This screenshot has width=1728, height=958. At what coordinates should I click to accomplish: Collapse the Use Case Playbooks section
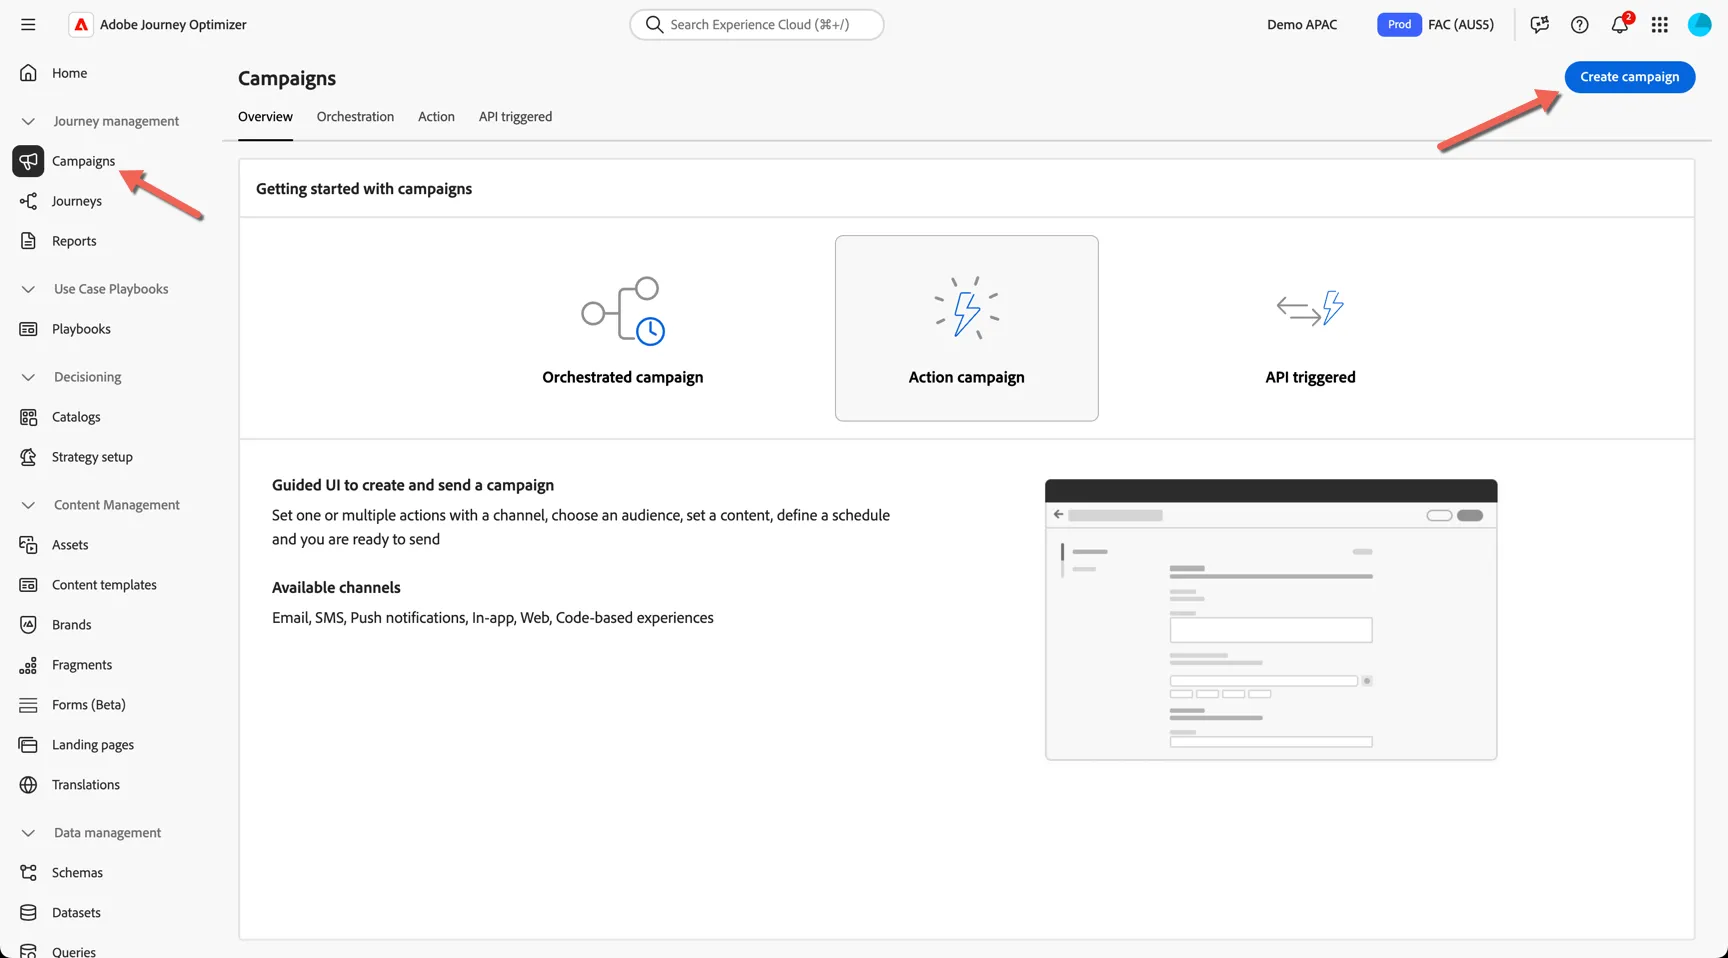[28, 289]
